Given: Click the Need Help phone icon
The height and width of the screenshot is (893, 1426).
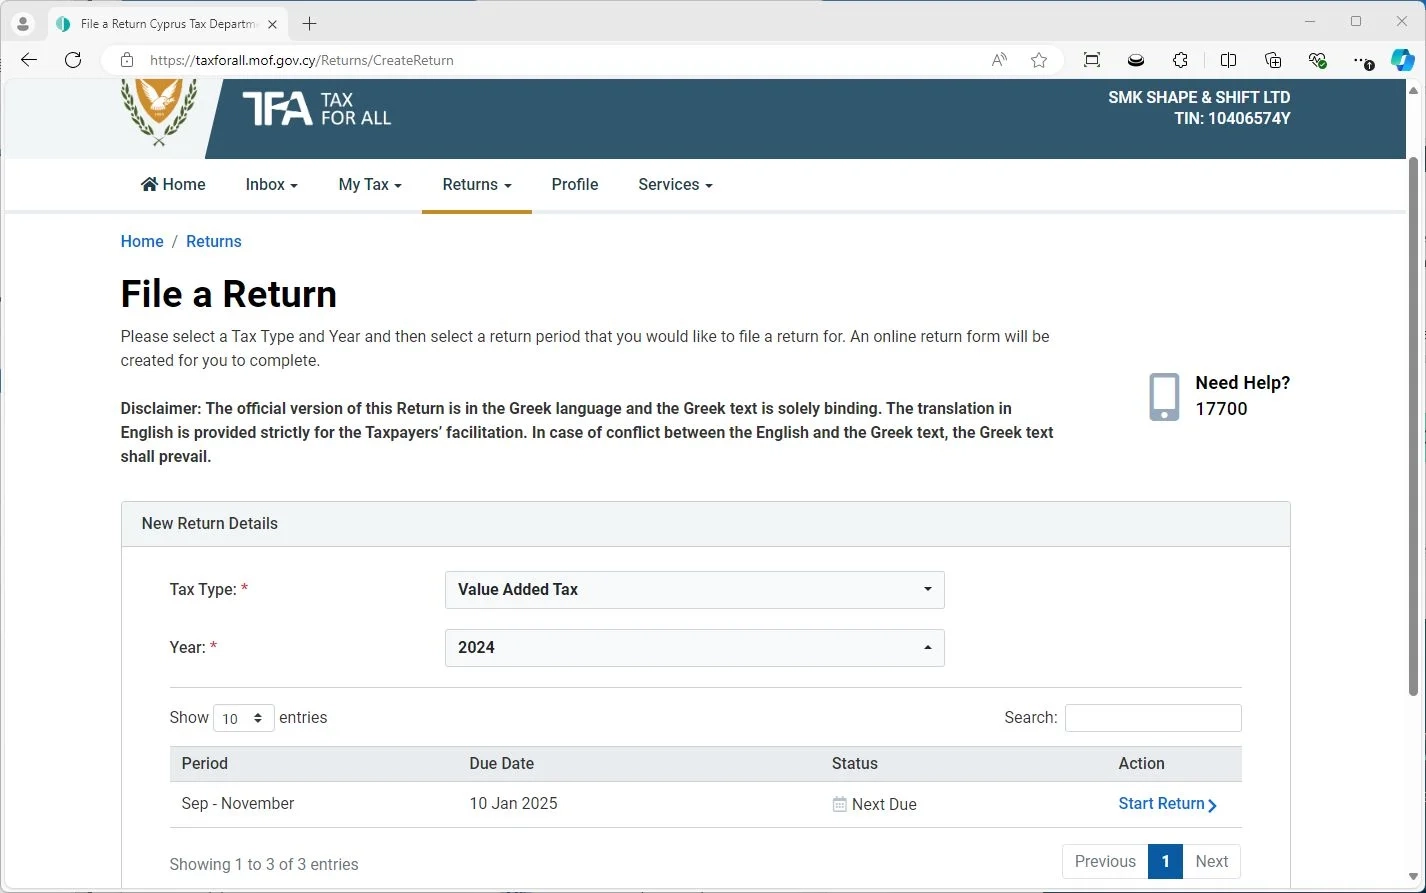Looking at the screenshot, I should 1163,396.
